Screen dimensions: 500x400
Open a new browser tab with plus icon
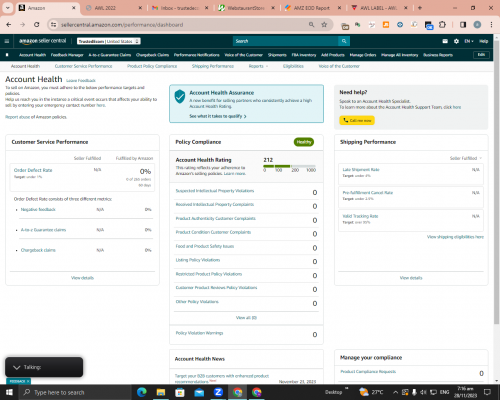tap(420, 8)
